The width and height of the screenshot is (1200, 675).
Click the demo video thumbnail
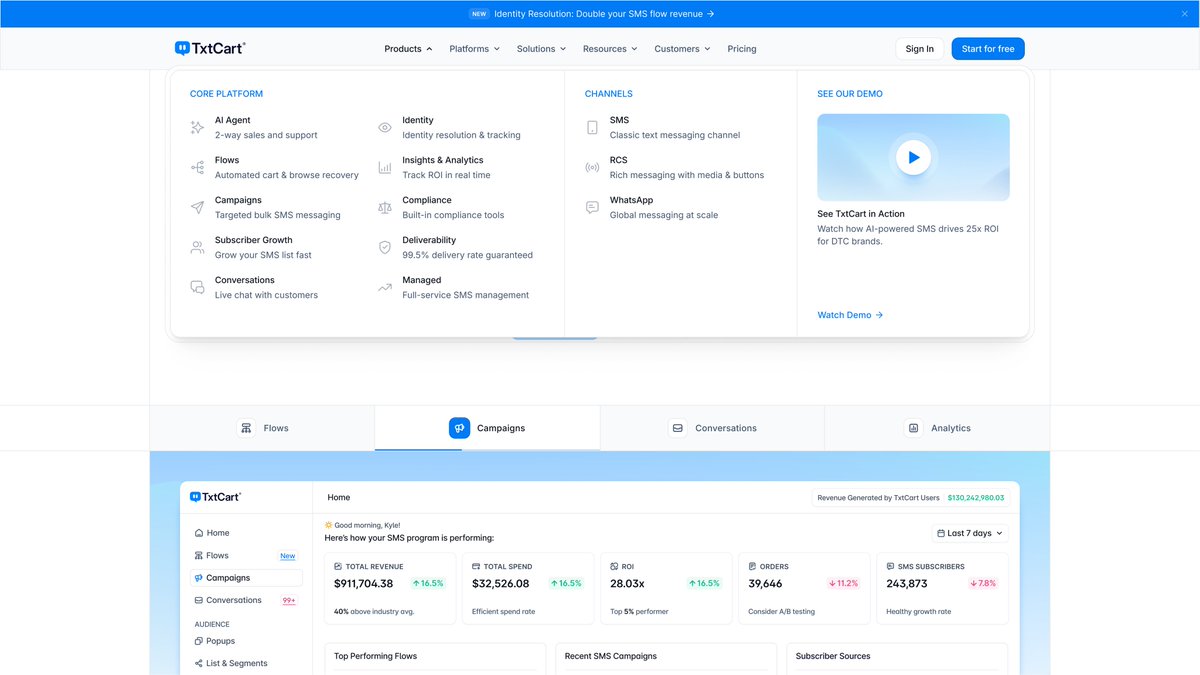pos(913,157)
